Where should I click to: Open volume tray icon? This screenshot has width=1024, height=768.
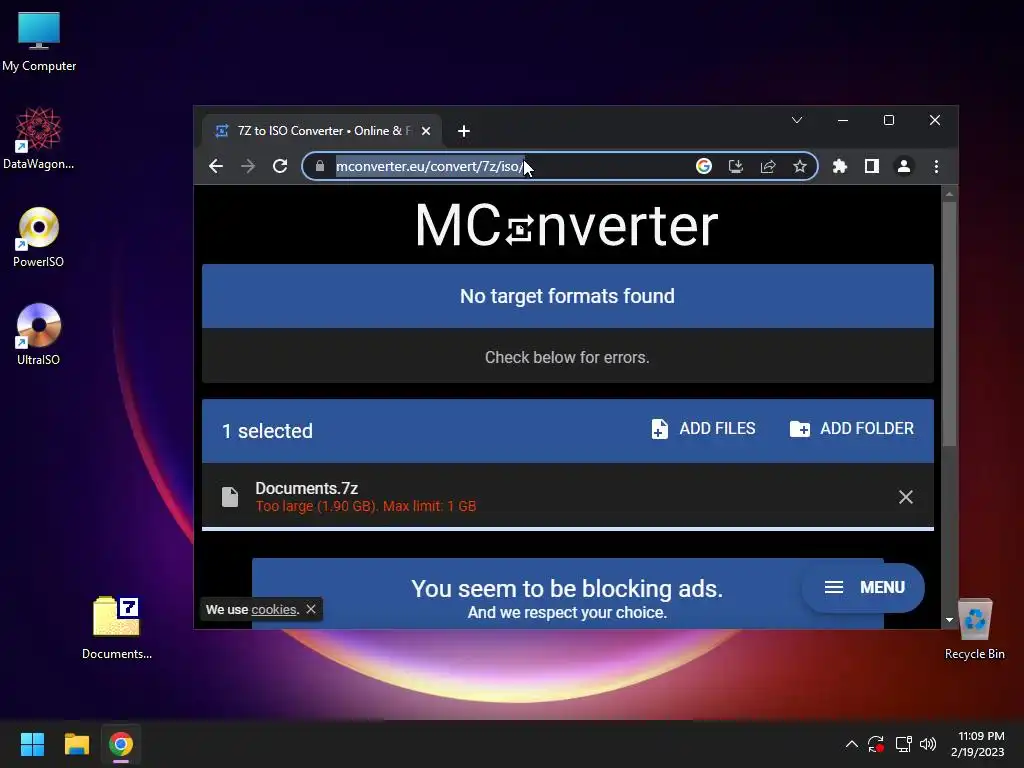click(927, 744)
